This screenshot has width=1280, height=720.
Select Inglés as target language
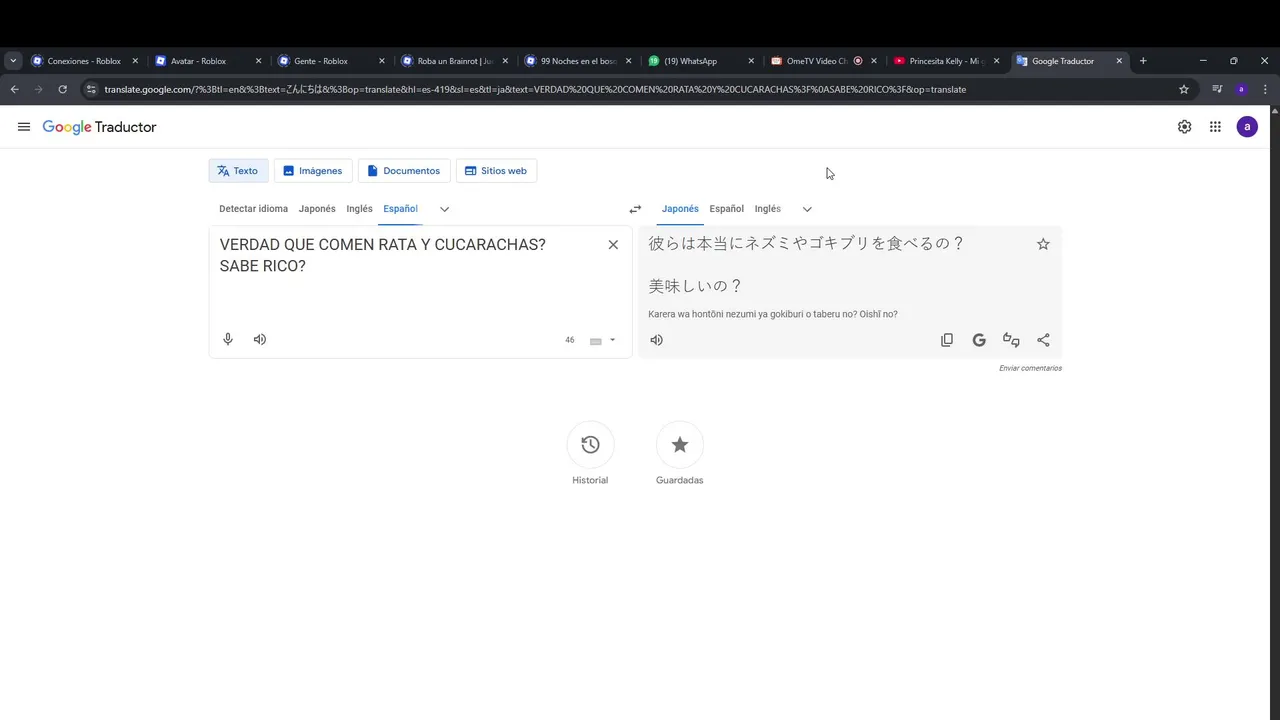[x=767, y=209]
